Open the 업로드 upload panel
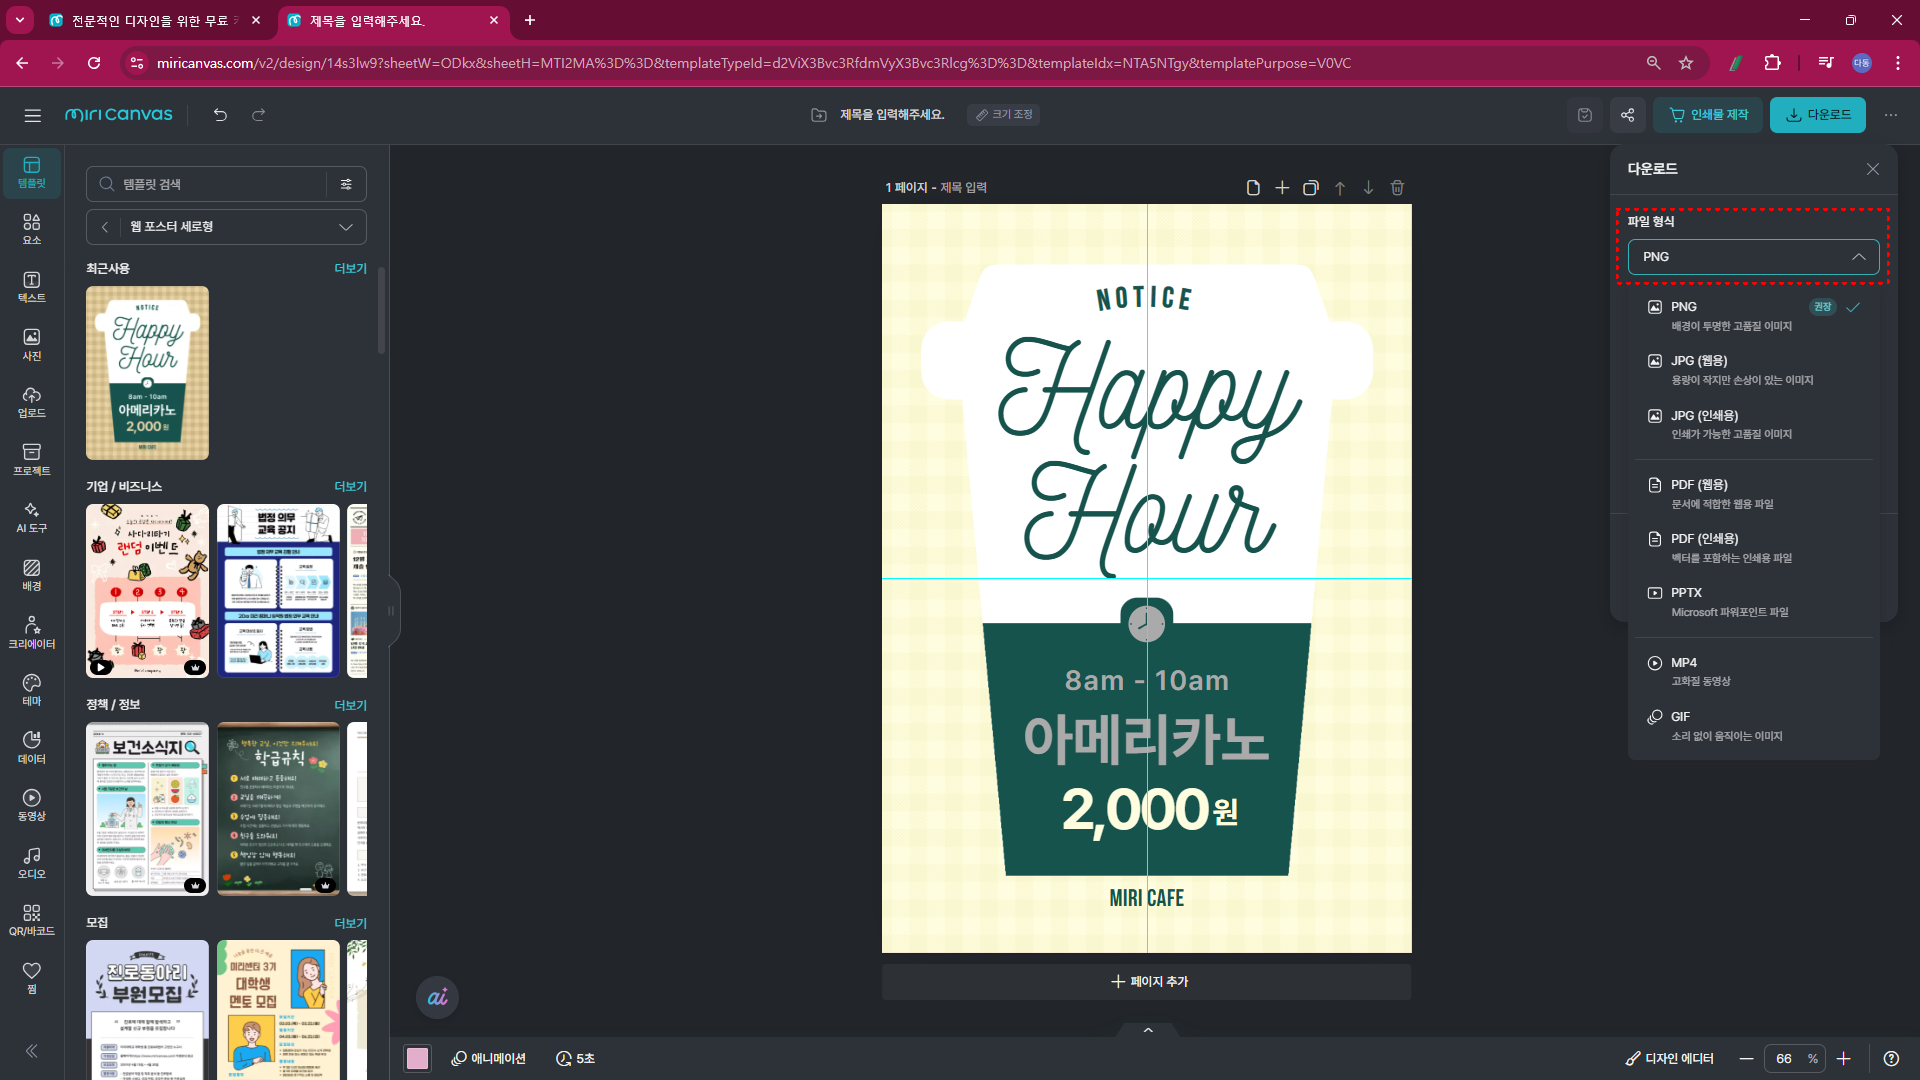This screenshot has height=1080, width=1920. pos(32,402)
